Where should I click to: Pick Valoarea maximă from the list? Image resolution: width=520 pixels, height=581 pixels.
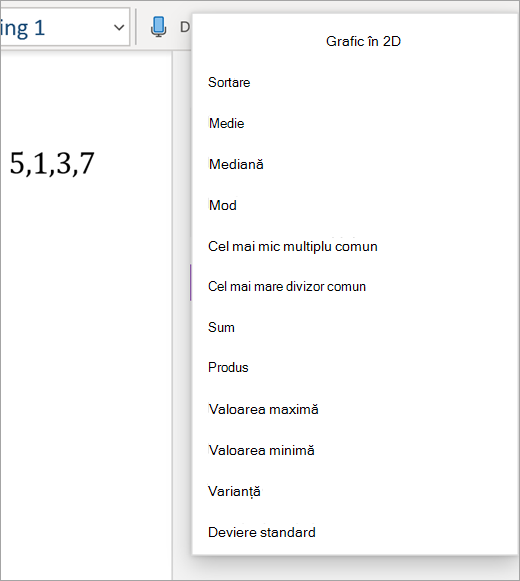[264, 409]
